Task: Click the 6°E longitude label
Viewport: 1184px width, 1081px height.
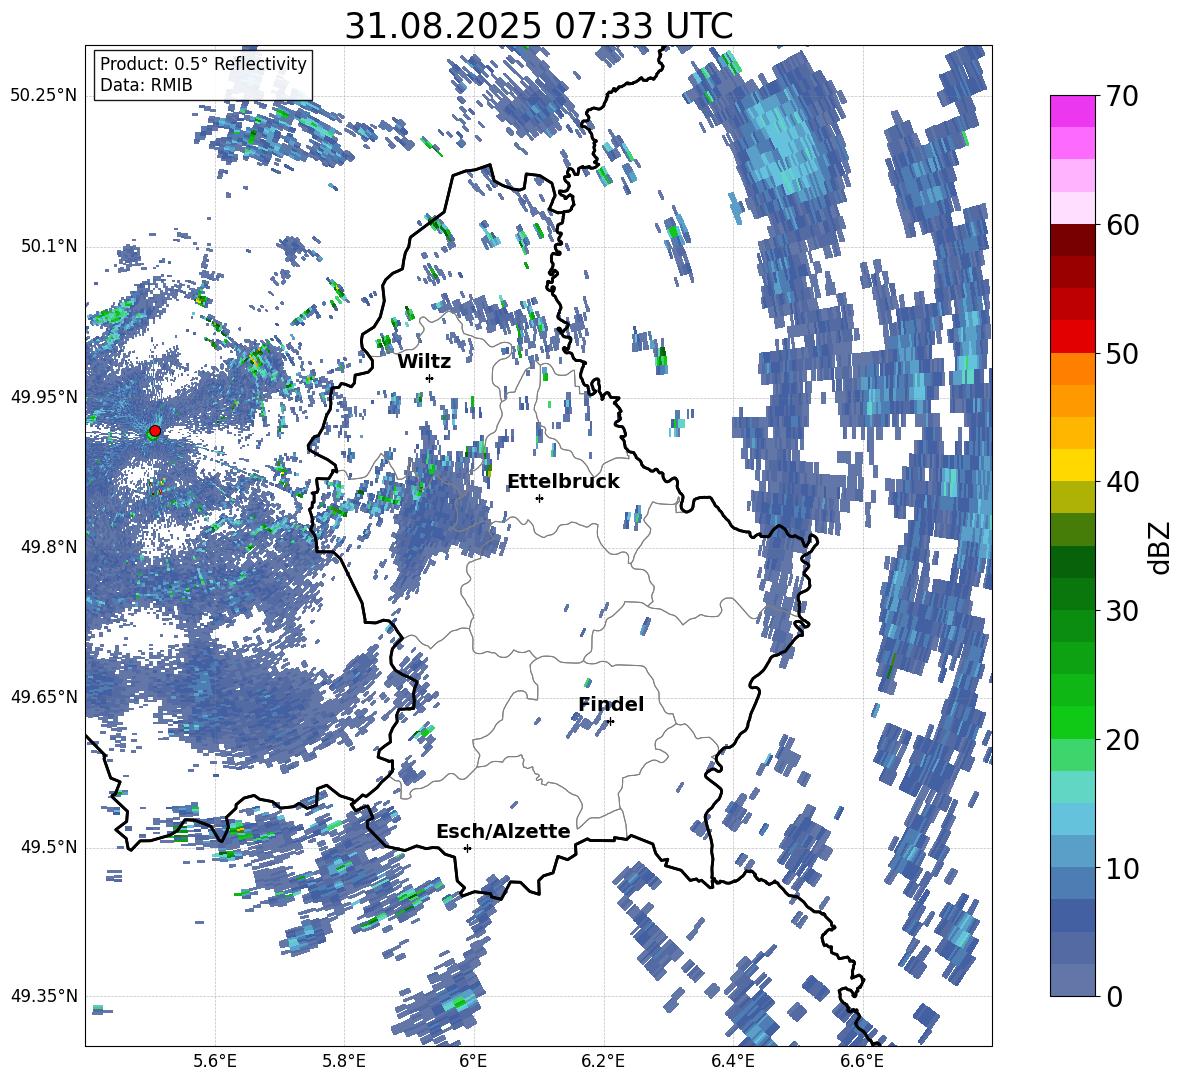Action: click(473, 1061)
